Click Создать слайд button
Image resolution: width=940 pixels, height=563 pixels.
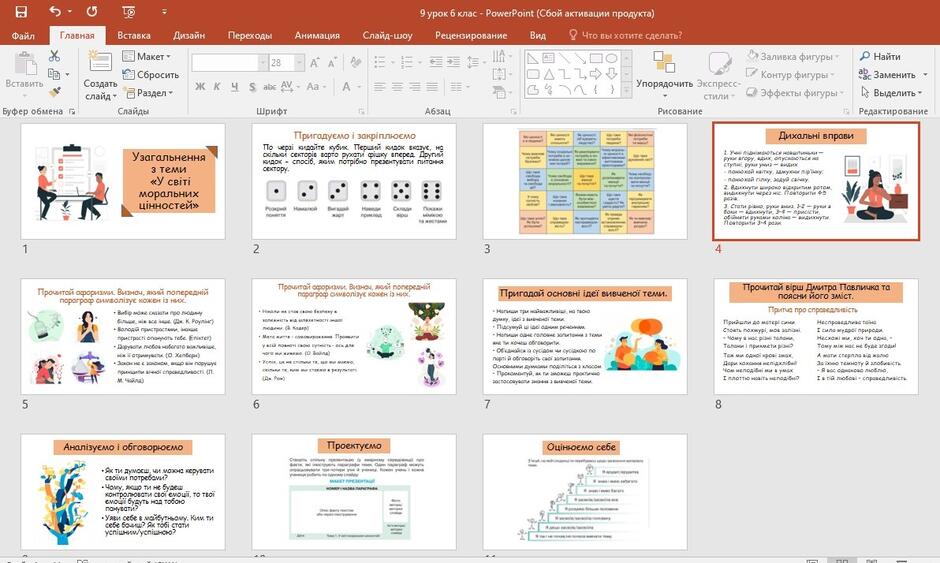point(100,76)
